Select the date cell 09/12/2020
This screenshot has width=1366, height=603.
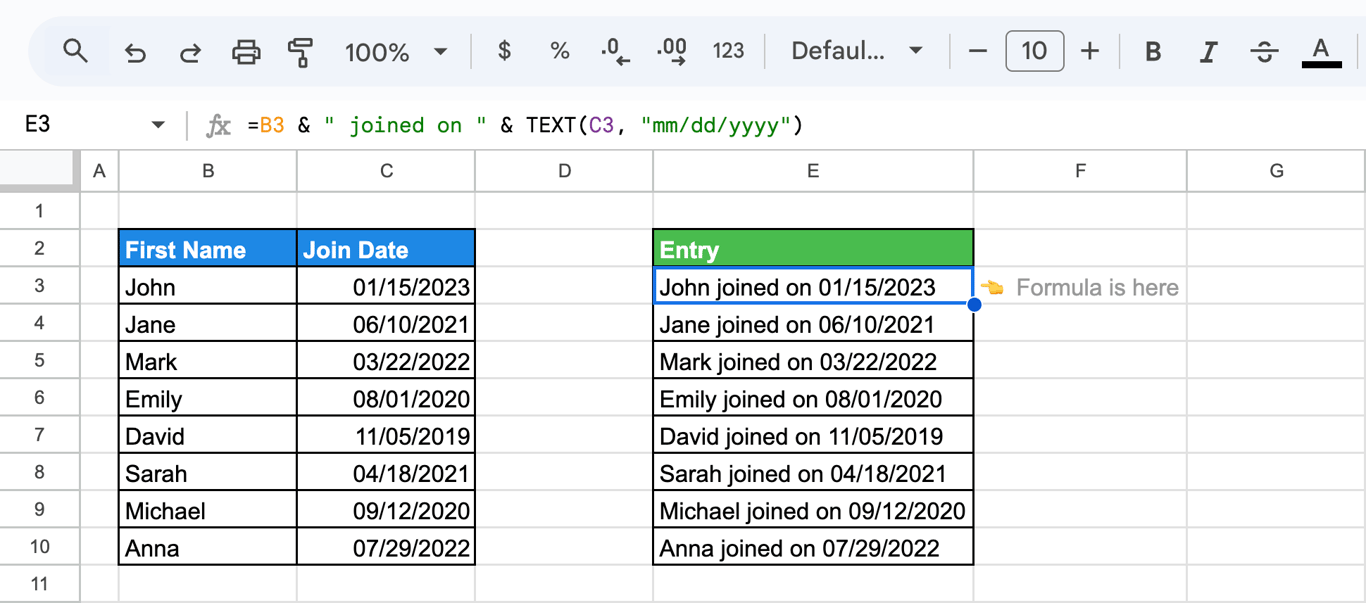point(386,510)
